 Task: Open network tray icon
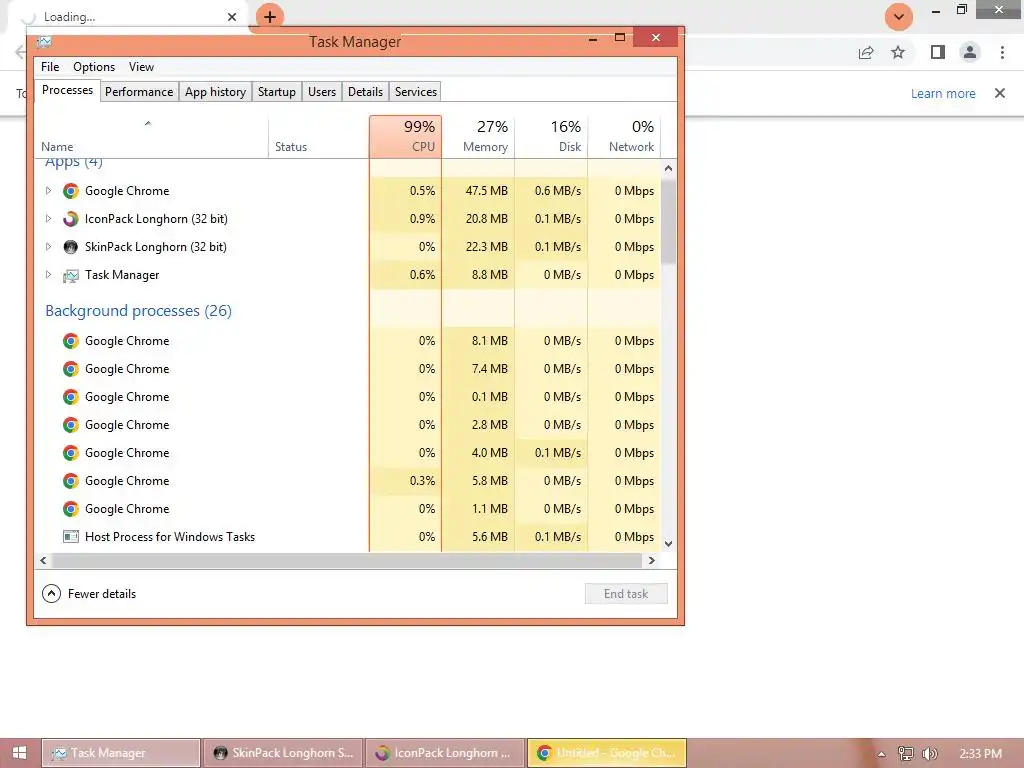[x=906, y=754]
